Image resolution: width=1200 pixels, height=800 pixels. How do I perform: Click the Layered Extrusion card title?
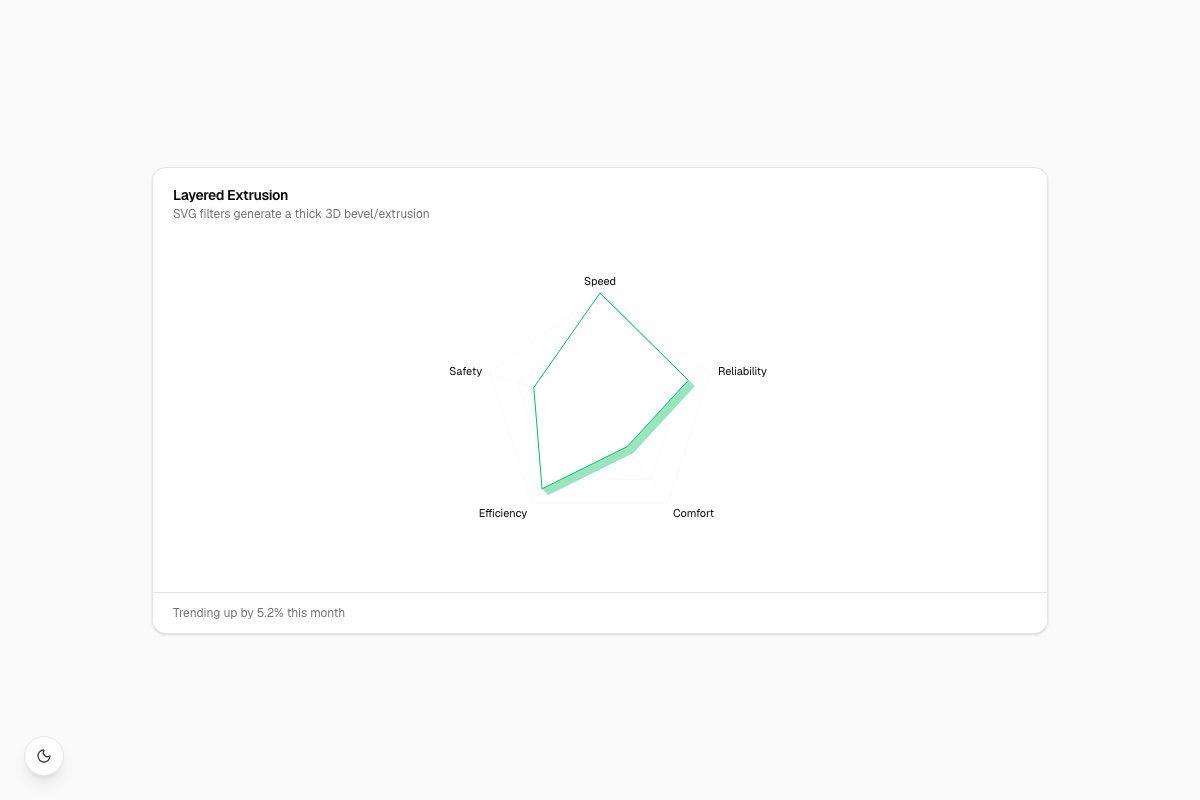(230, 195)
